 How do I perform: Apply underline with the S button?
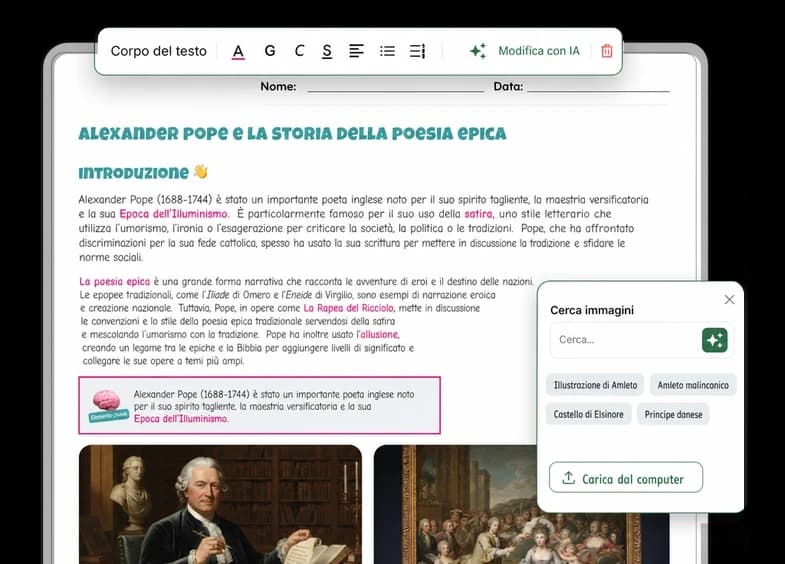click(327, 51)
